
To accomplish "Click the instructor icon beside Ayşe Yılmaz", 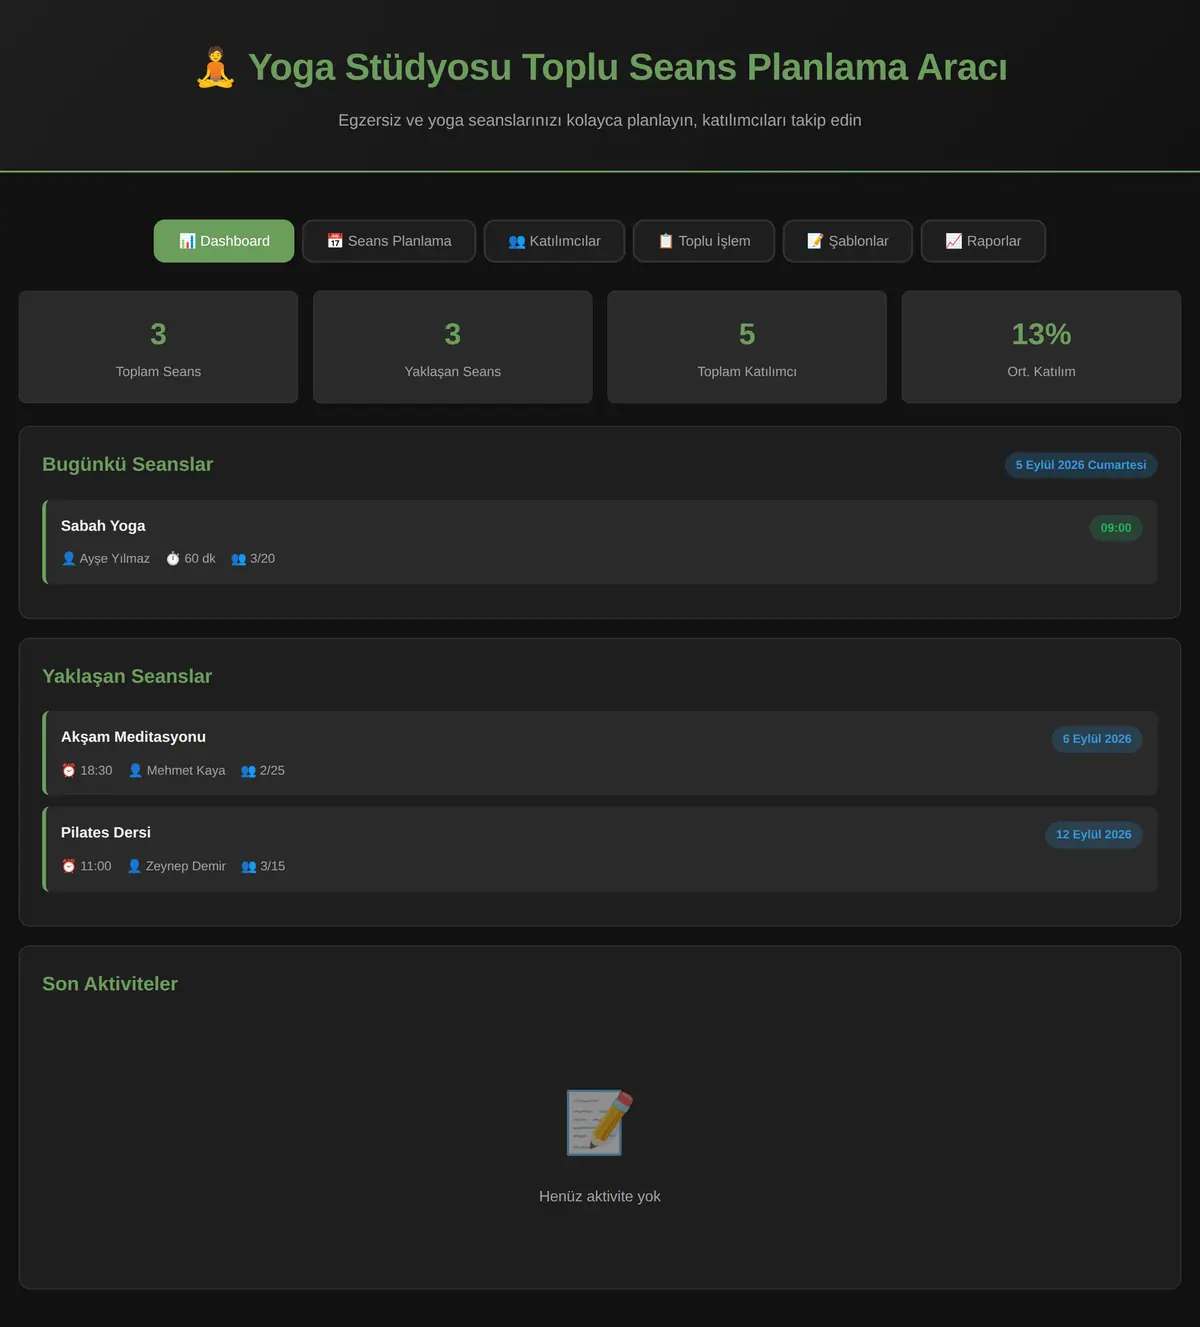I will [x=69, y=558].
